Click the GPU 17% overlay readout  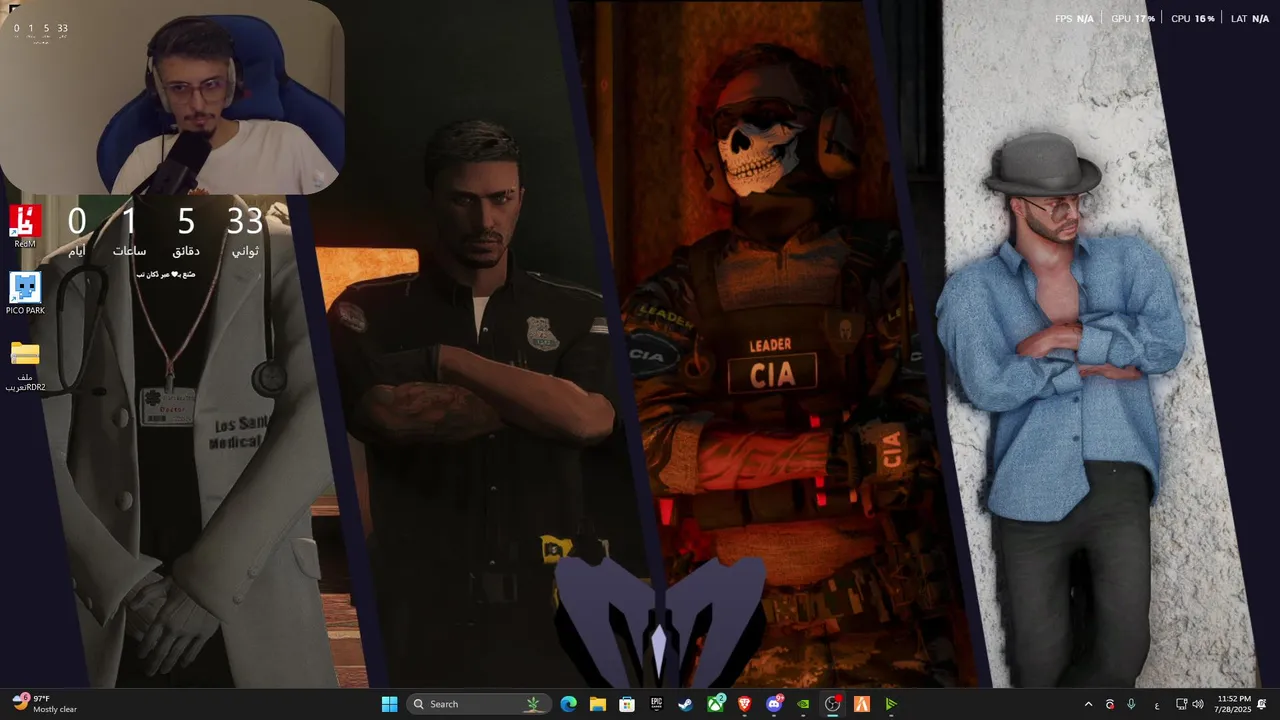1132,19
